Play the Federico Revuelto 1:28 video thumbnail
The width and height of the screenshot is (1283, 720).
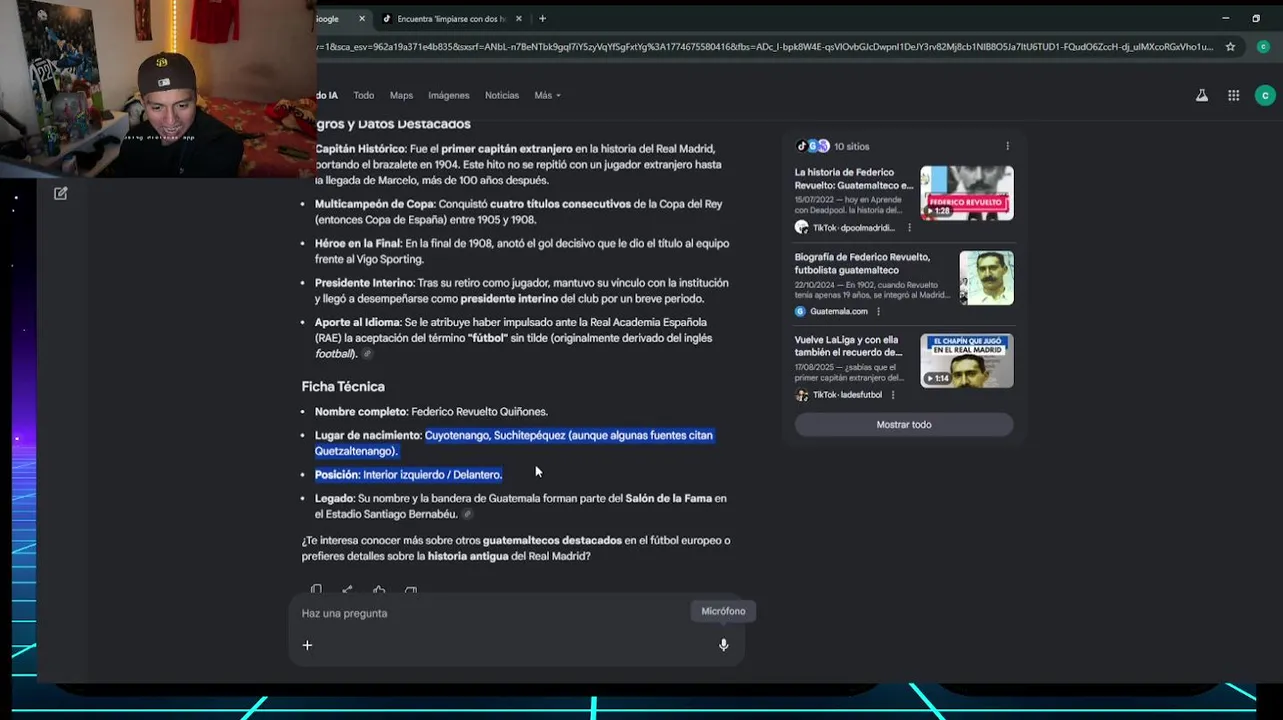pos(966,193)
